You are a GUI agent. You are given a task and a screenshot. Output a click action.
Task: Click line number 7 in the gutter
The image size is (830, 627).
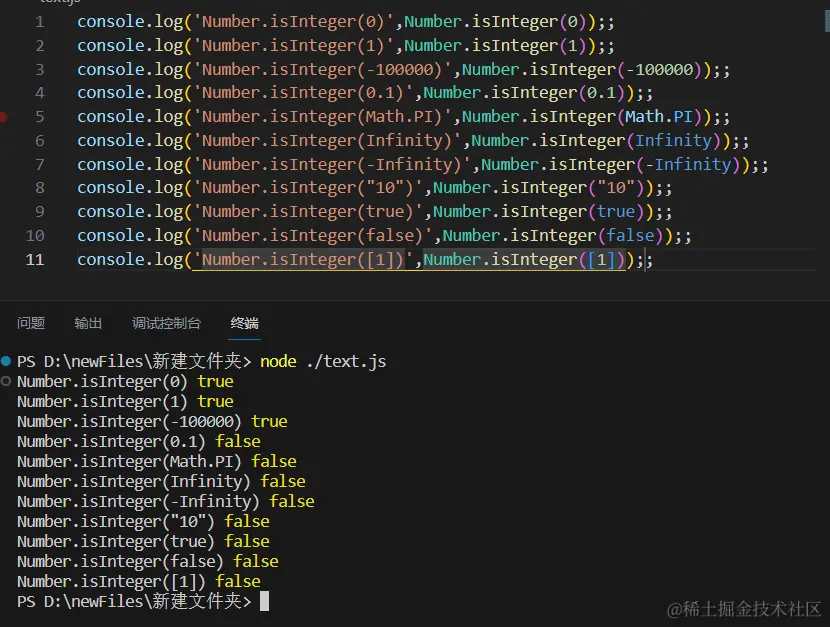pyautogui.click(x=40, y=165)
